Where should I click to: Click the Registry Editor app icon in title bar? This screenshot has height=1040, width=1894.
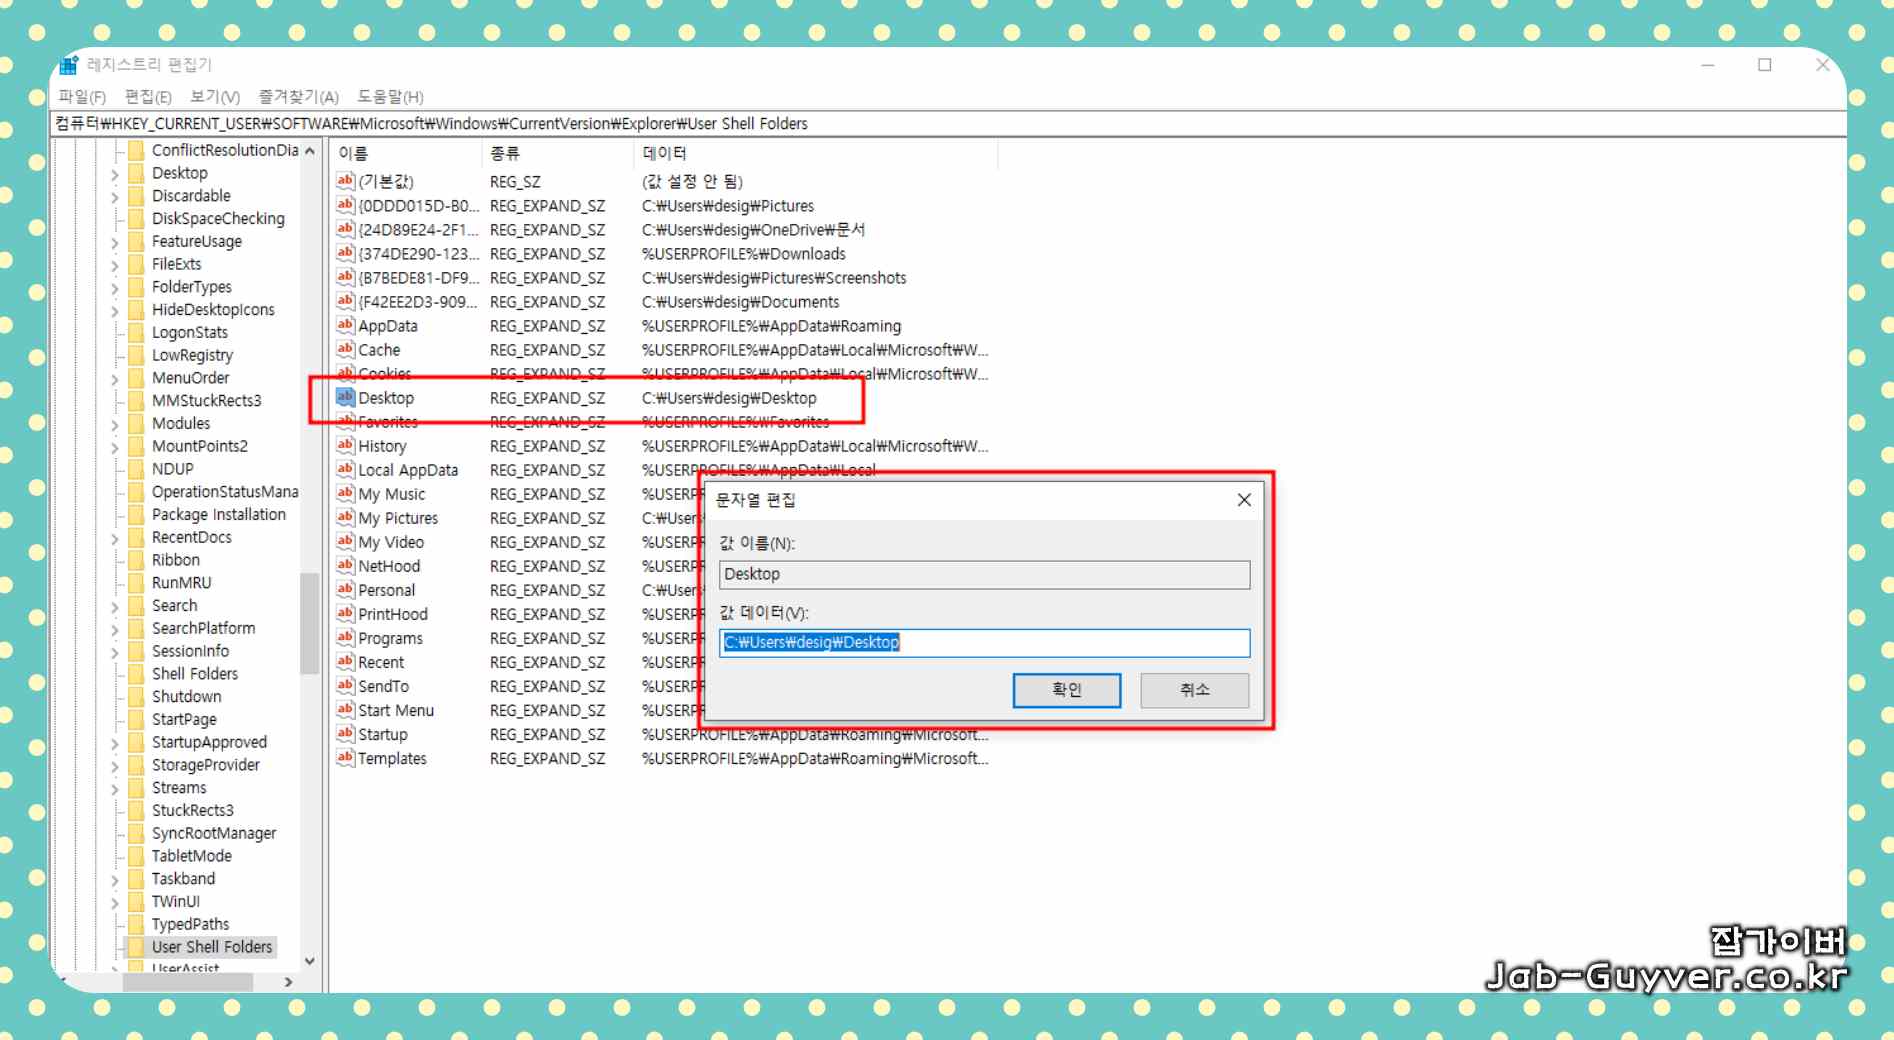[x=68, y=65]
